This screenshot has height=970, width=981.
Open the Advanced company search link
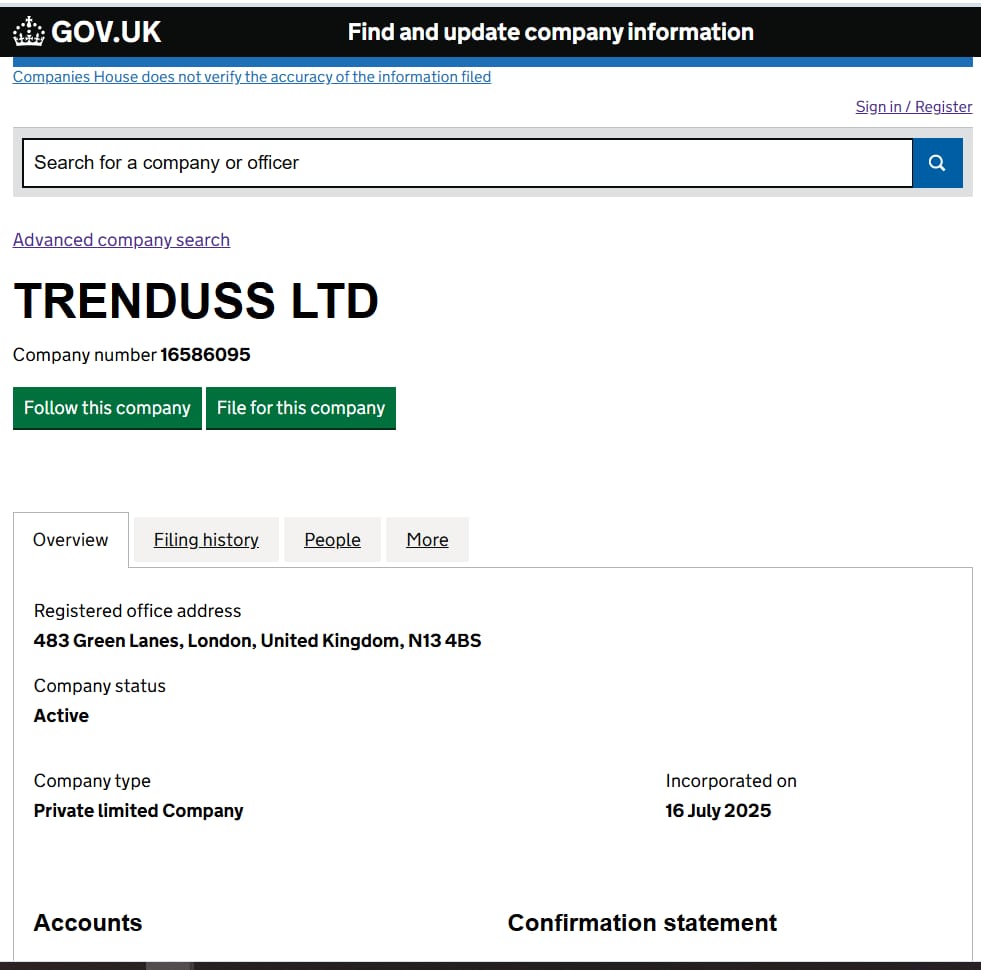[121, 240]
